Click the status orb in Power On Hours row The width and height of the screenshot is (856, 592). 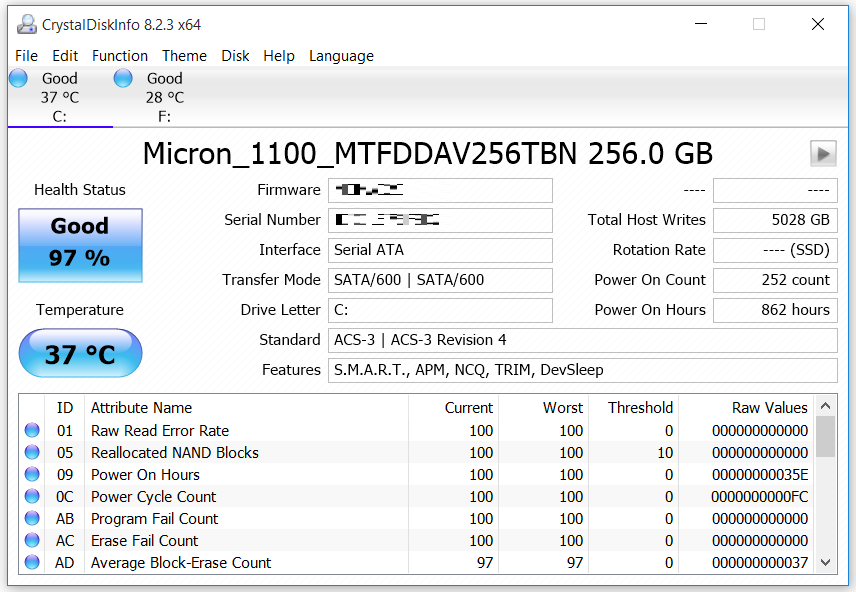coord(32,474)
